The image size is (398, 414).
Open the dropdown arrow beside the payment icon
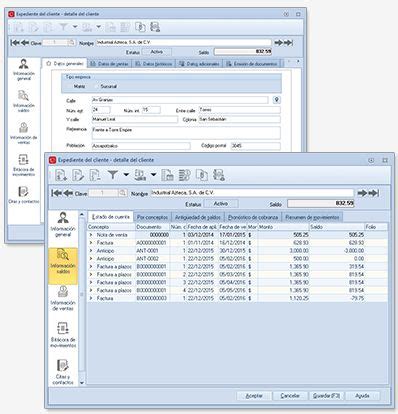[x=153, y=174]
